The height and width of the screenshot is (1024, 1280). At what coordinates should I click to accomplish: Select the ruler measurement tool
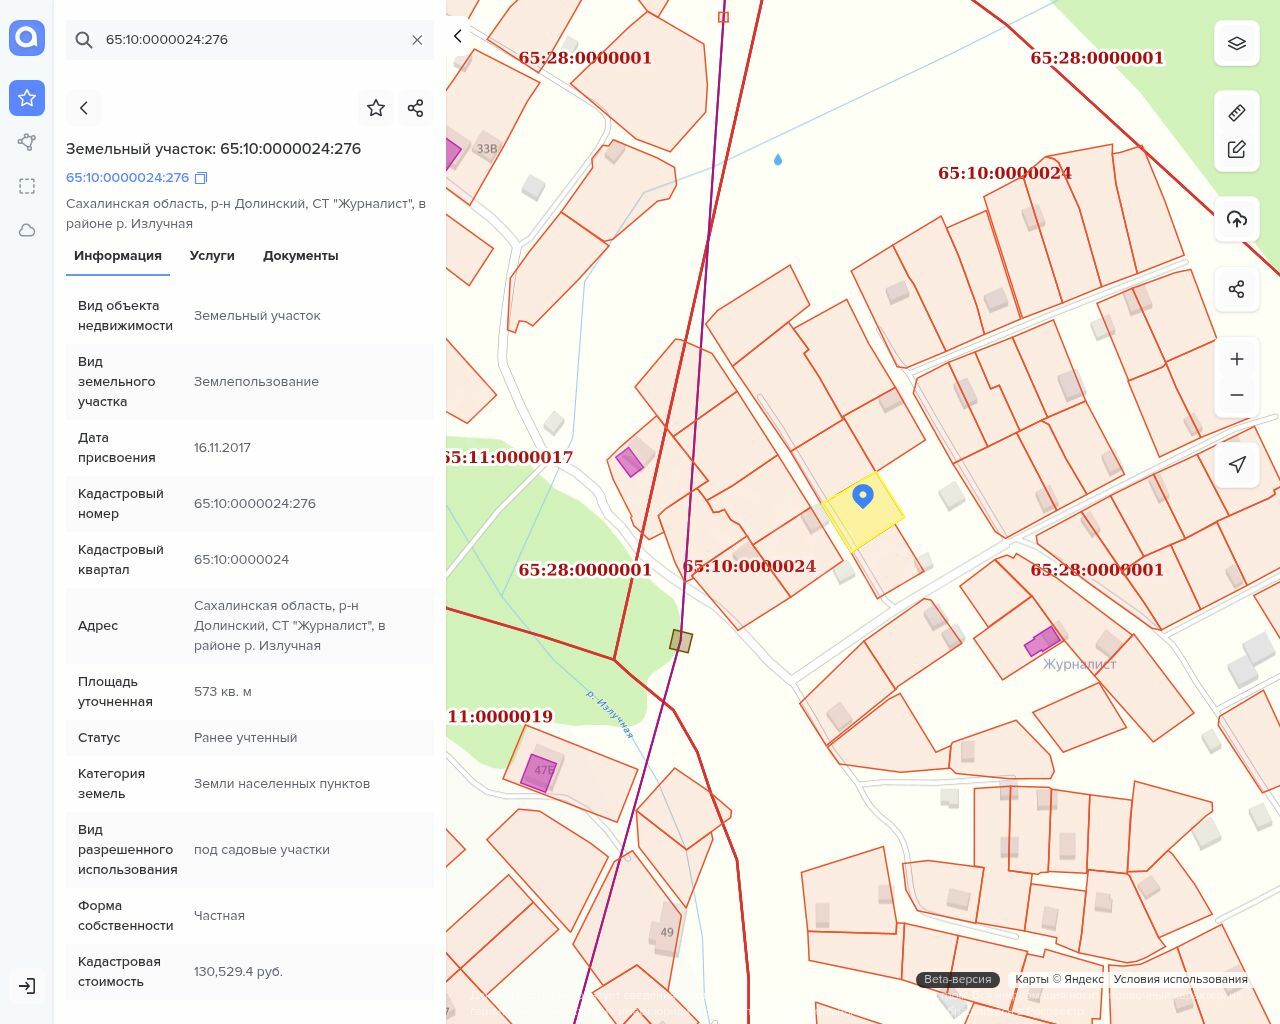tap(1237, 113)
